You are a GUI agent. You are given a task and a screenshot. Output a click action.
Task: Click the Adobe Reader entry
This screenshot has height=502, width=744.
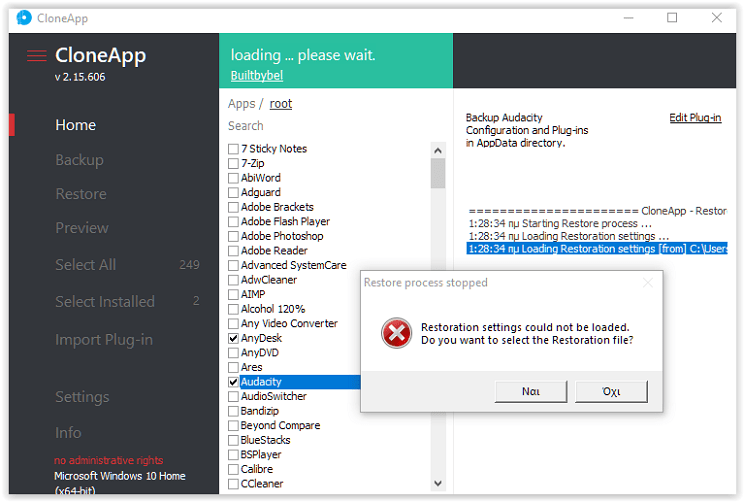[274, 251]
